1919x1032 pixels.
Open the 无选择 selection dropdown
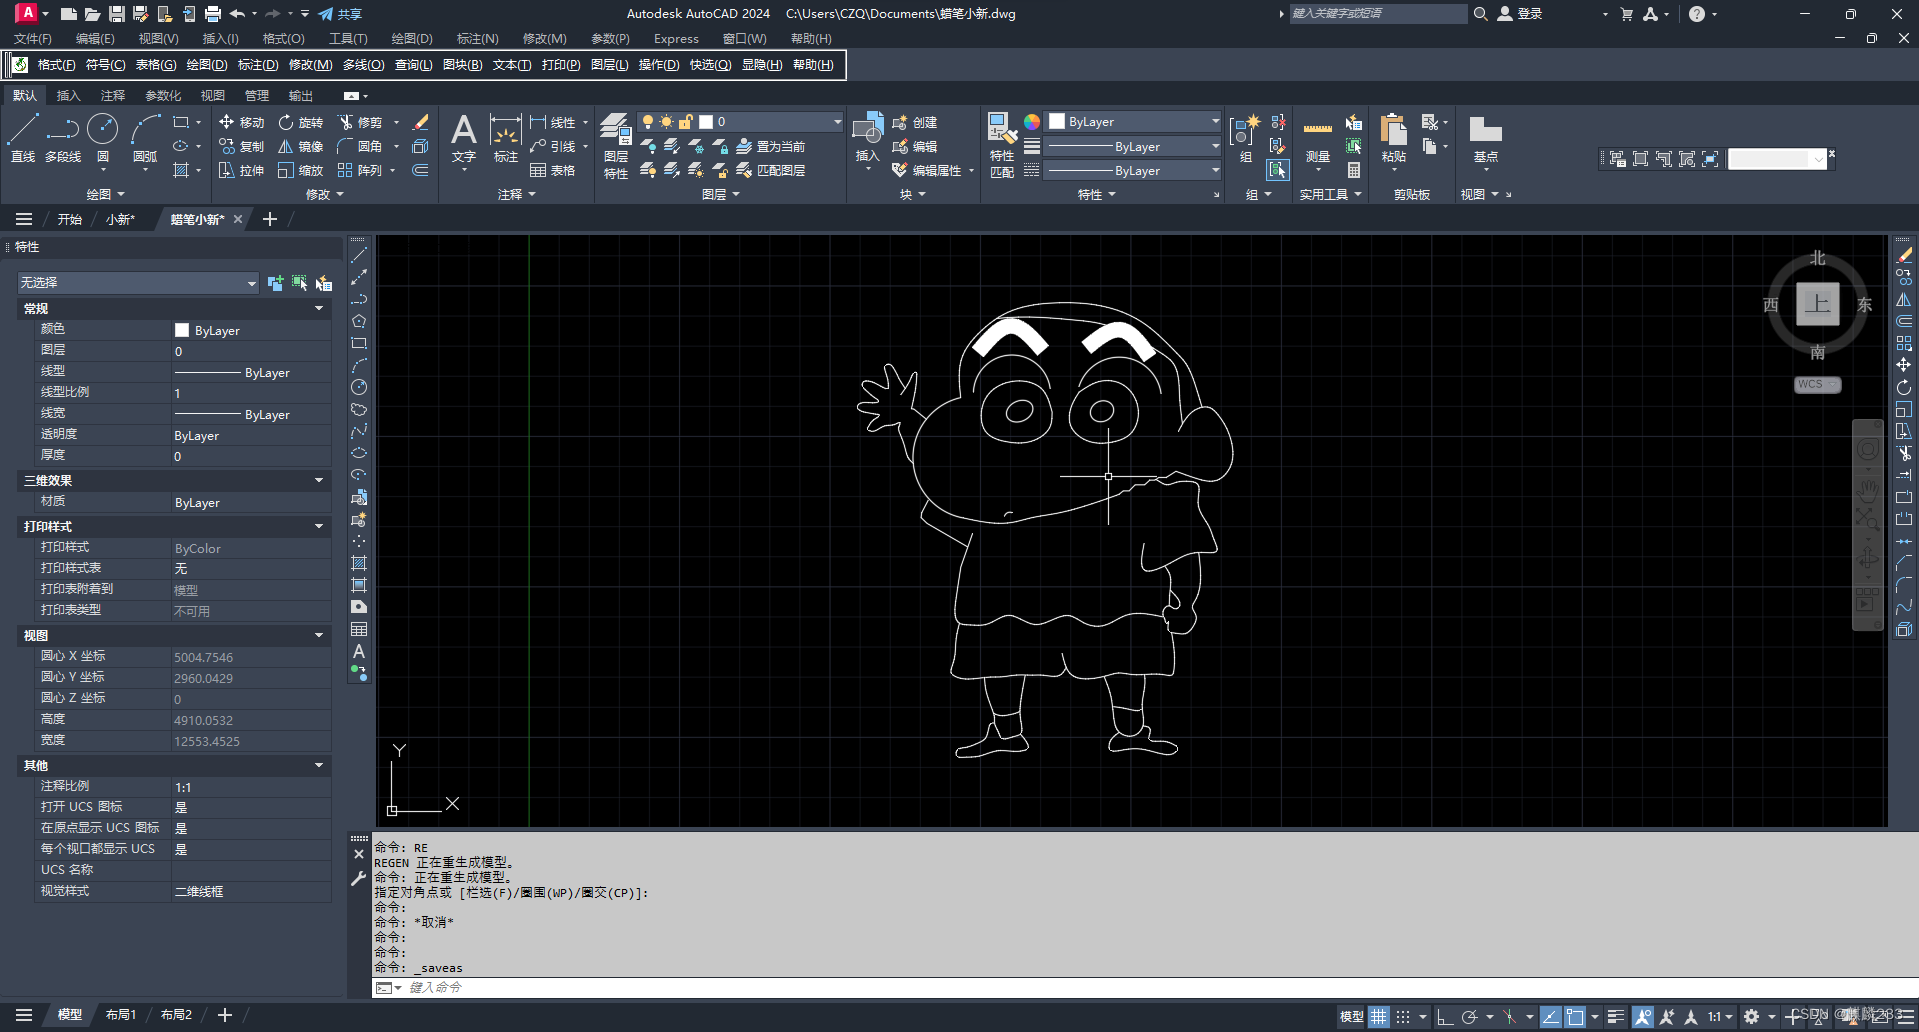138,283
